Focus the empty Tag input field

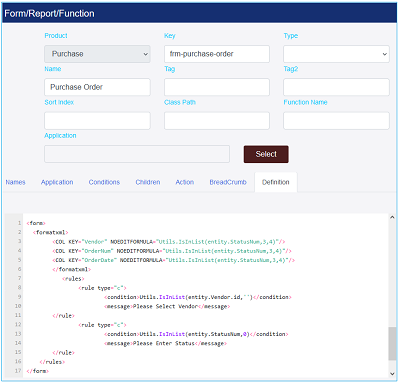tap(217, 87)
